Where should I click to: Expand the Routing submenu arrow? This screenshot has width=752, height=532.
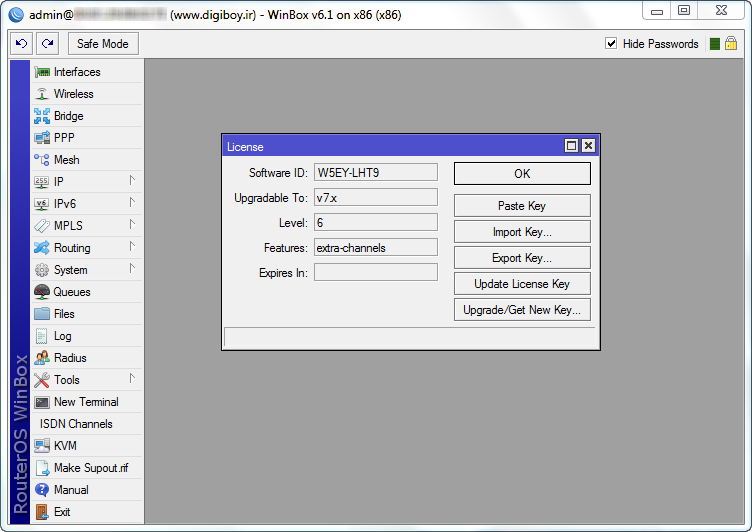tap(132, 247)
